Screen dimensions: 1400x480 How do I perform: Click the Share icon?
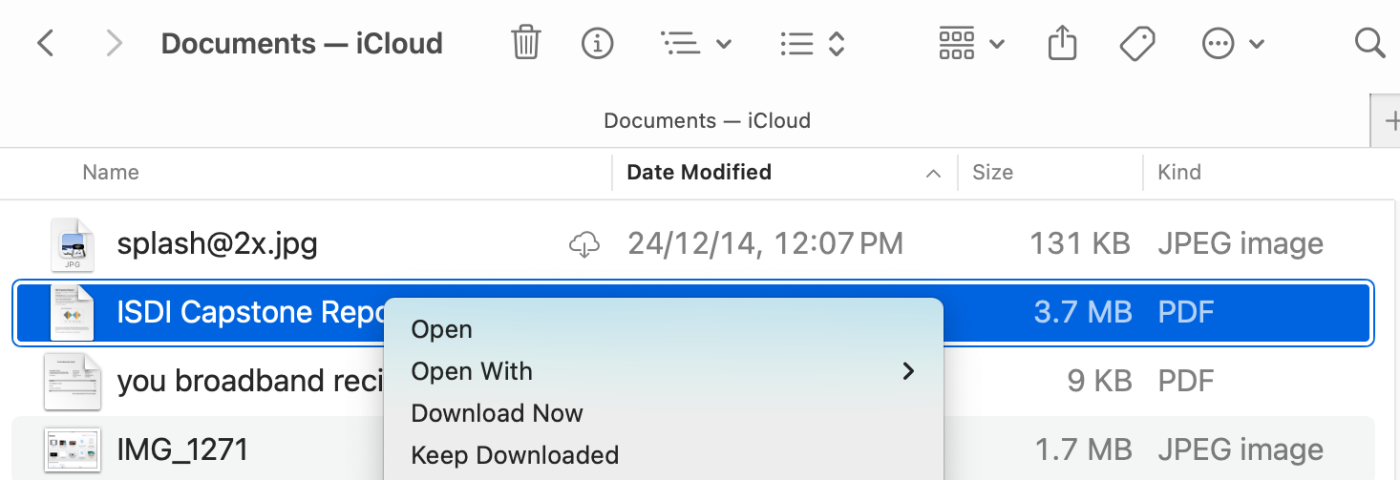[1062, 43]
